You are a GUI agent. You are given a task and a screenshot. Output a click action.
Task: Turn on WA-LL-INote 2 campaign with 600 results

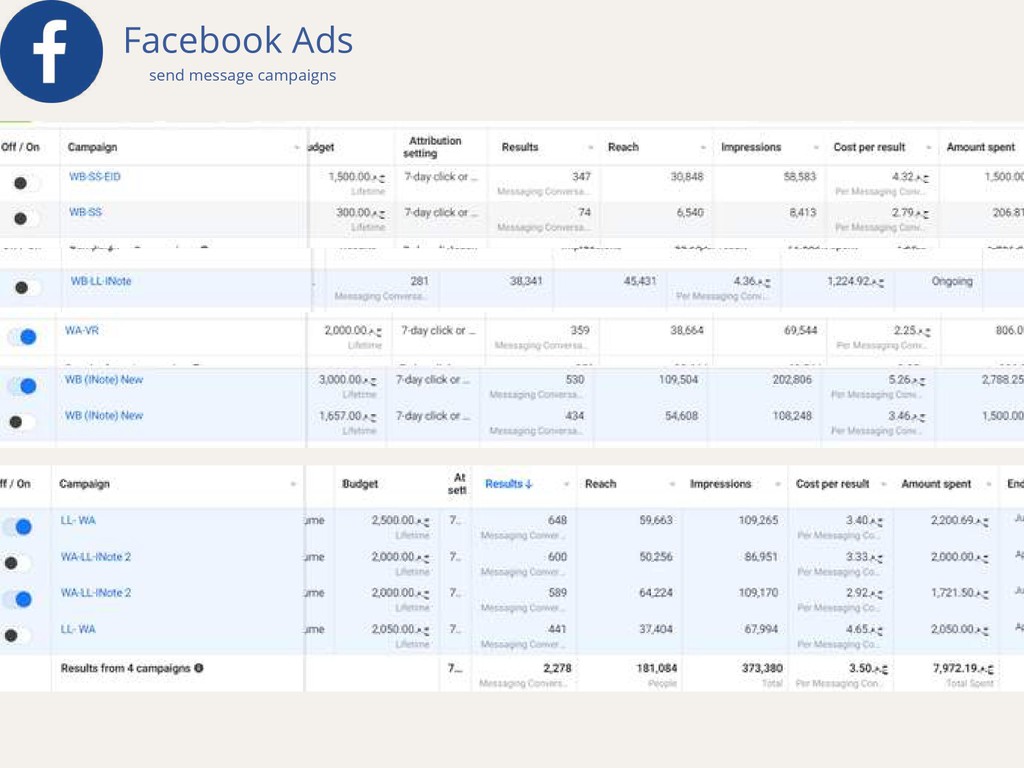click(15, 563)
